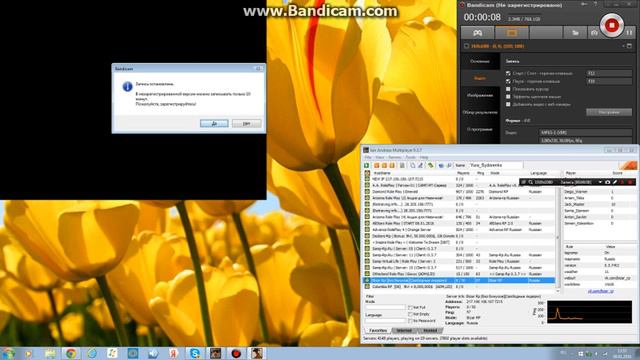This screenshot has height=360, width=640.
Task: Switch to Favorites tab in SA-MP
Action: (x=378, y=330)
